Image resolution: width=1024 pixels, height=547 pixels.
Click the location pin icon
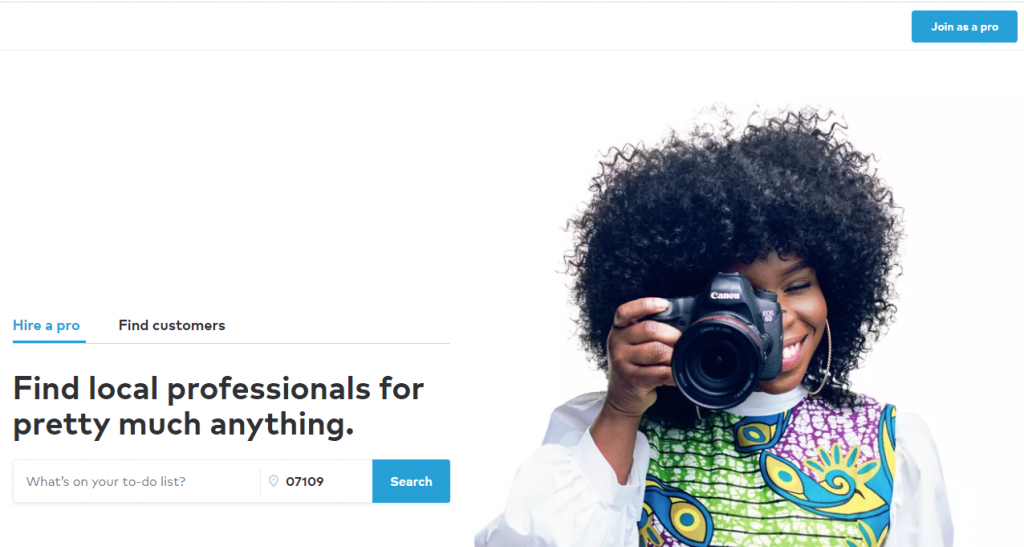[274, 481]
